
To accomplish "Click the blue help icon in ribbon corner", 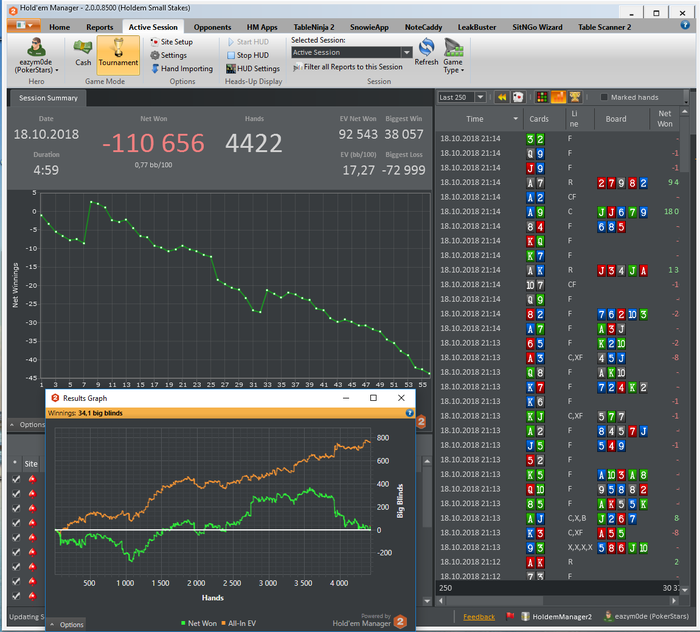I will click(x=685, y=25).
